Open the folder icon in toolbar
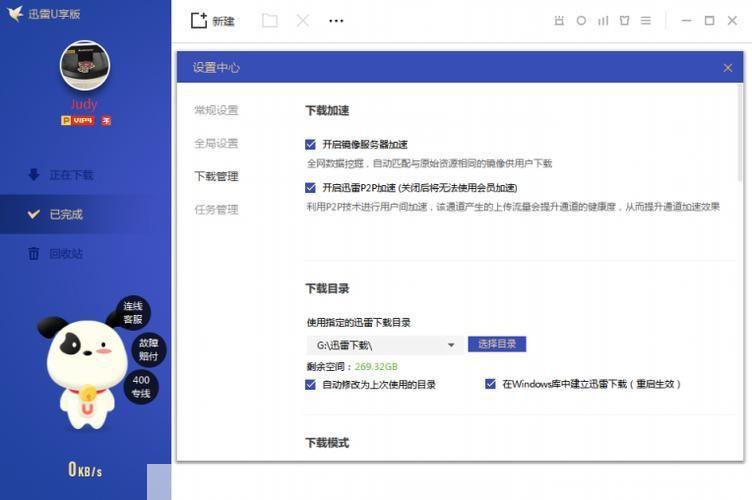The height and width of the screenshot is (500, 752). coord(270,21)
